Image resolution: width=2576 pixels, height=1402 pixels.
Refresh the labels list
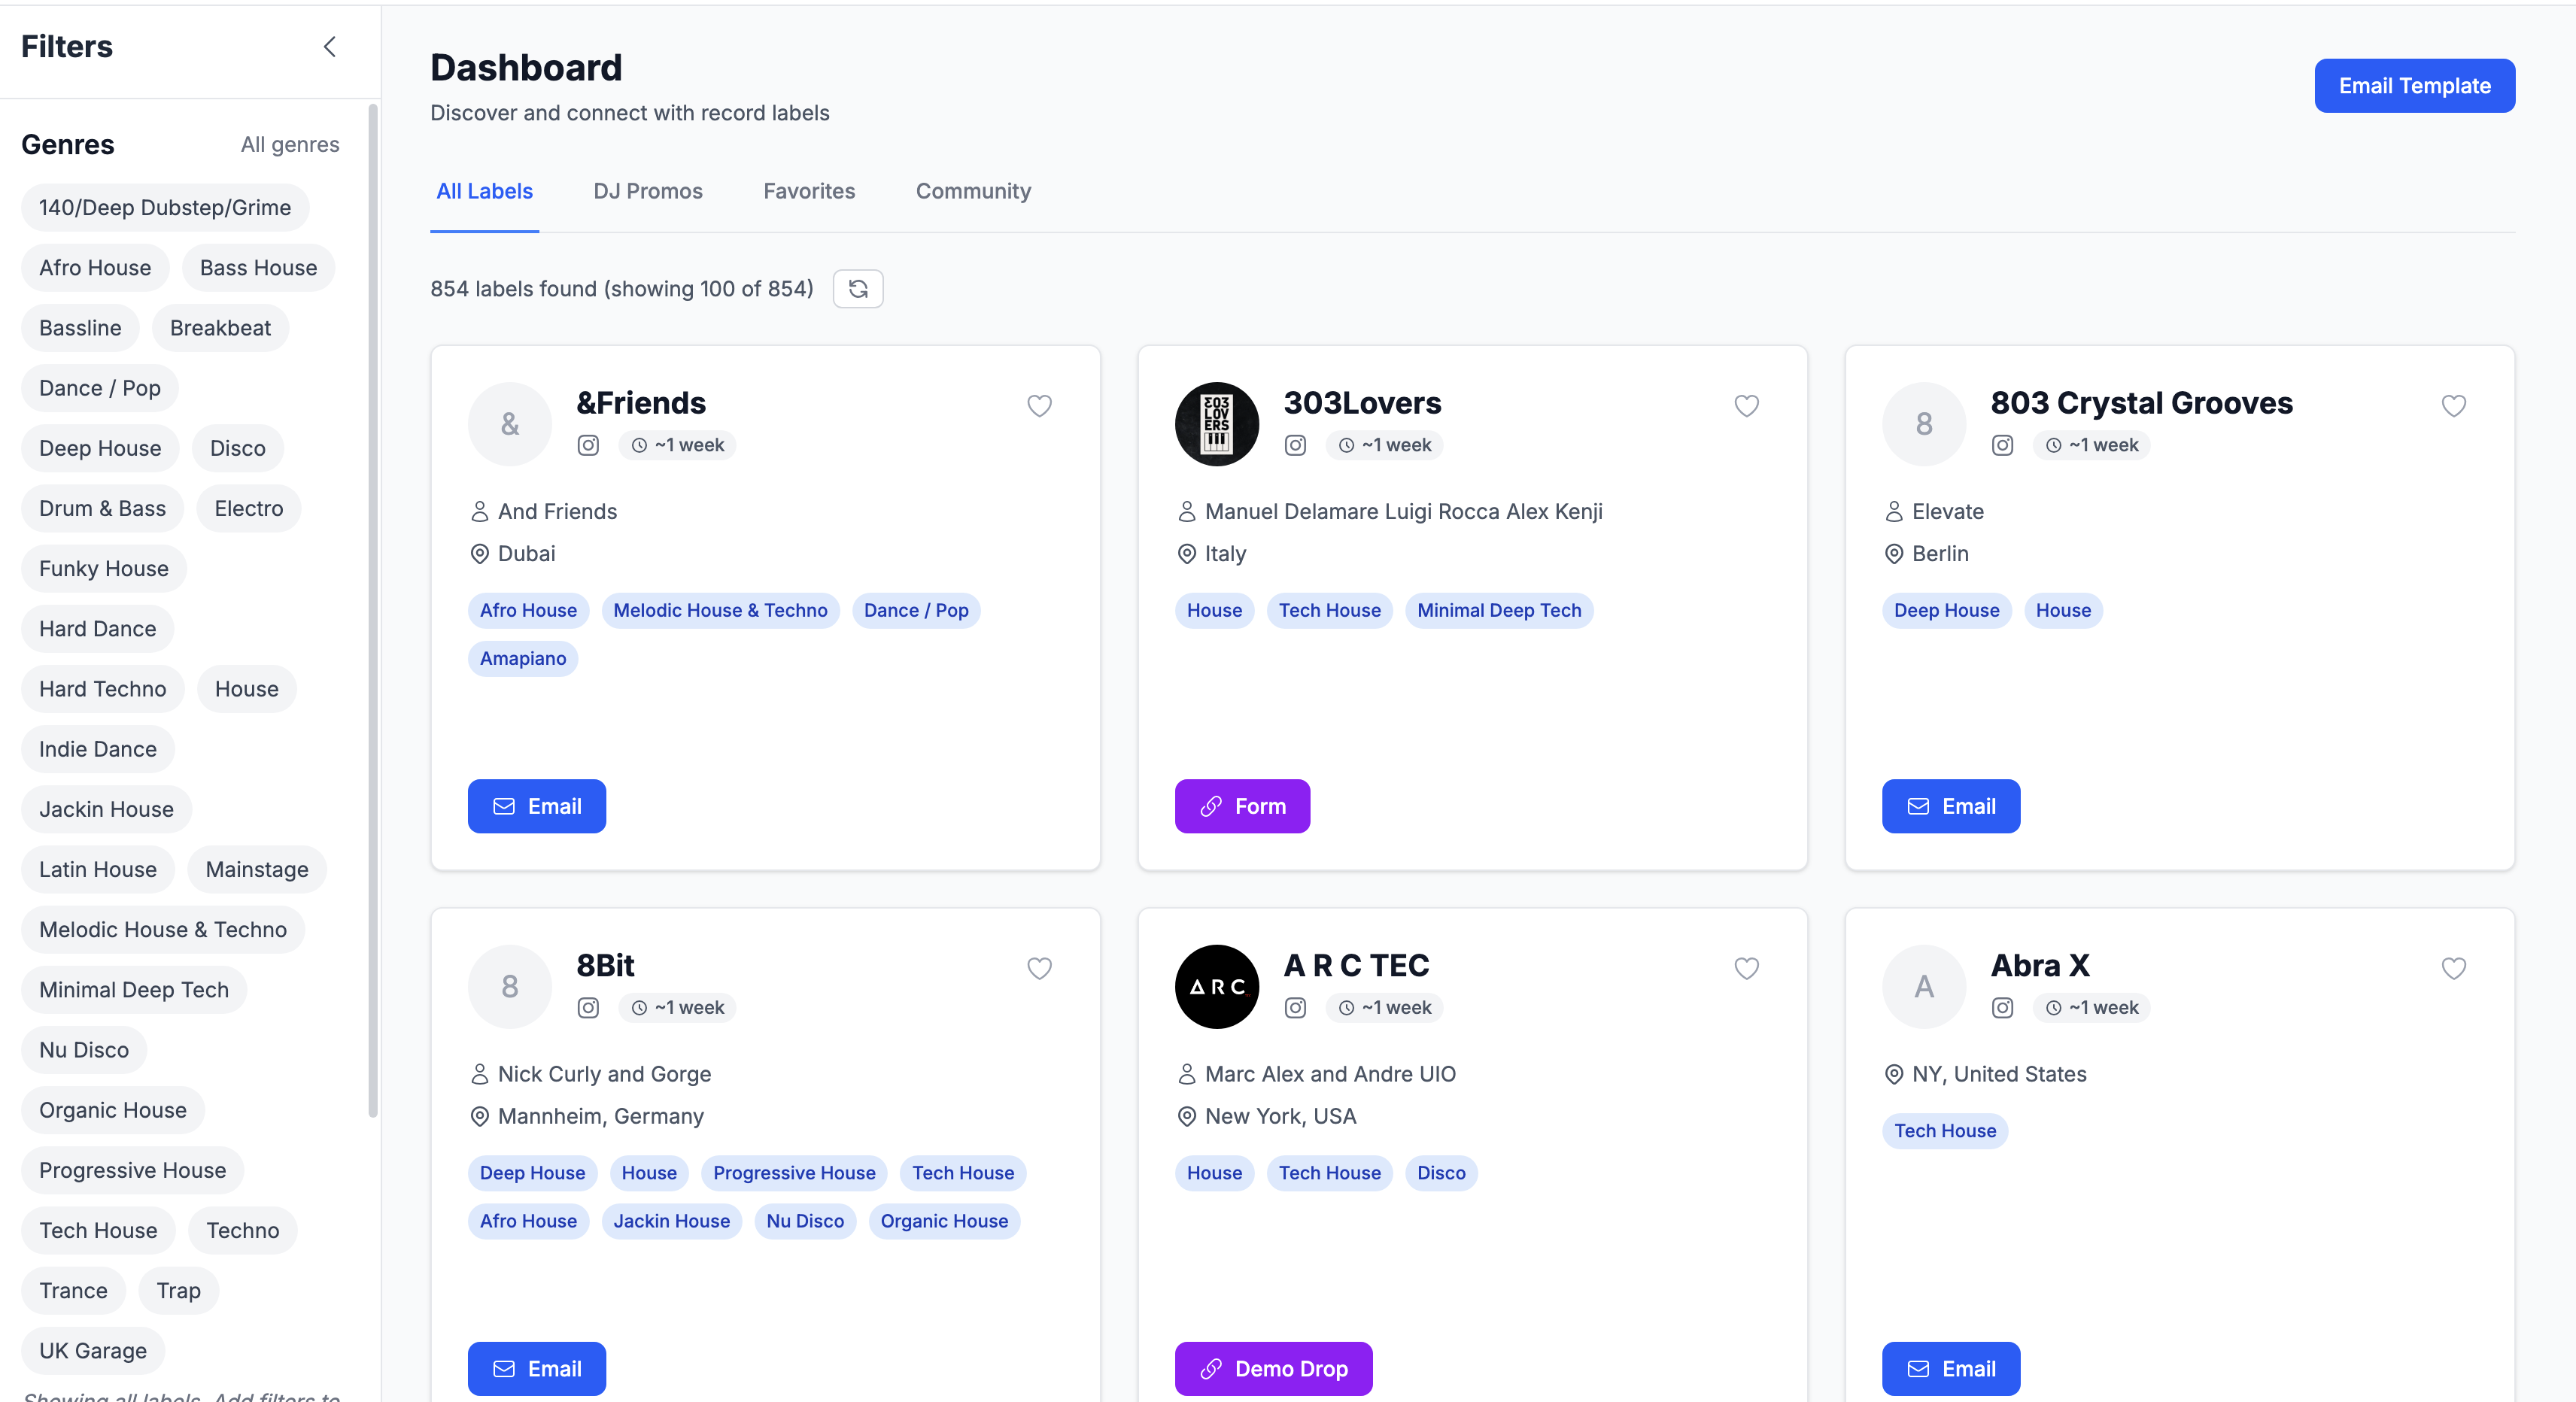click(858, 289)
